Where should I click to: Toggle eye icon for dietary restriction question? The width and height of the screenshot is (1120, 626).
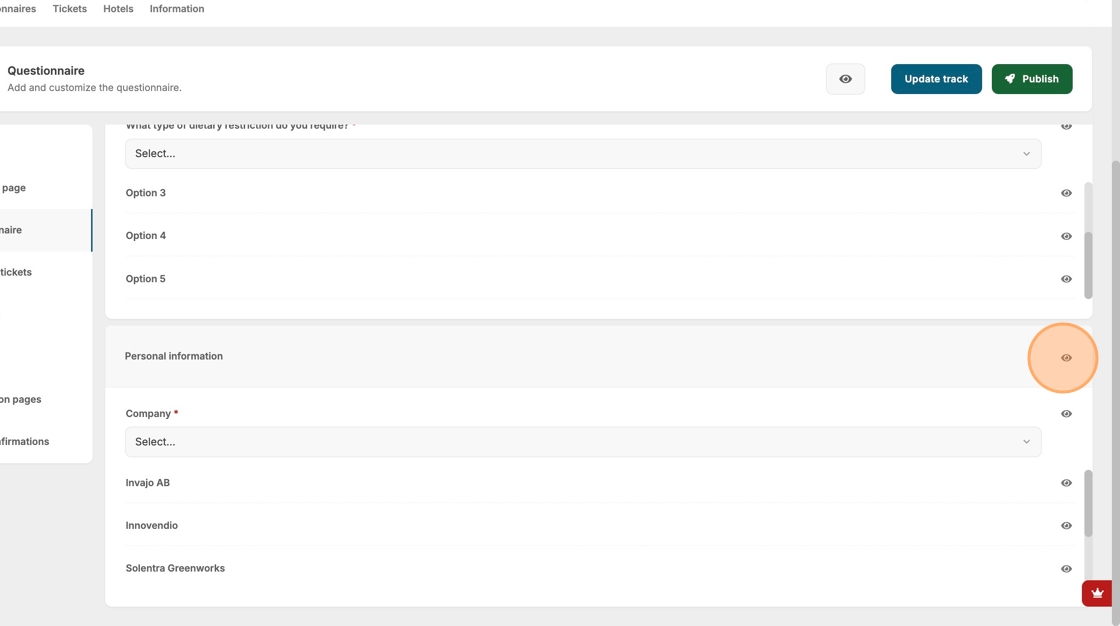tap(1066, 127)
